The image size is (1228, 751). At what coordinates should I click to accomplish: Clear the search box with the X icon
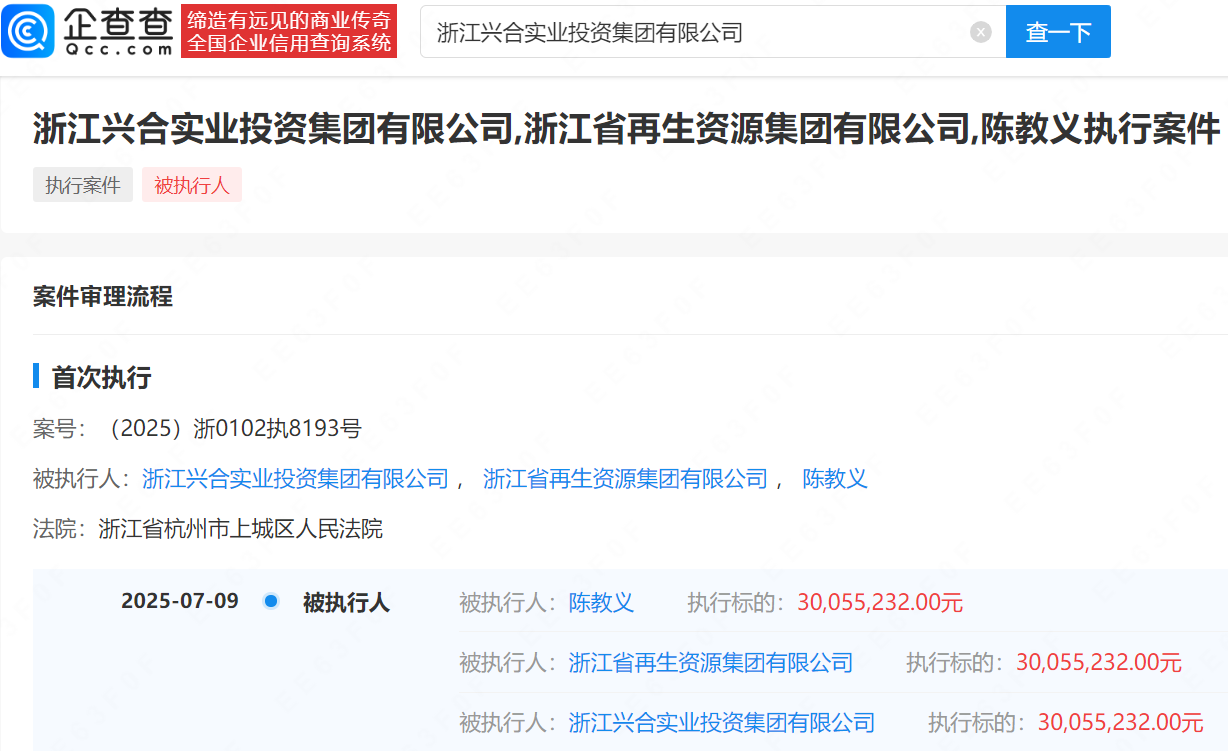(981, 32)
